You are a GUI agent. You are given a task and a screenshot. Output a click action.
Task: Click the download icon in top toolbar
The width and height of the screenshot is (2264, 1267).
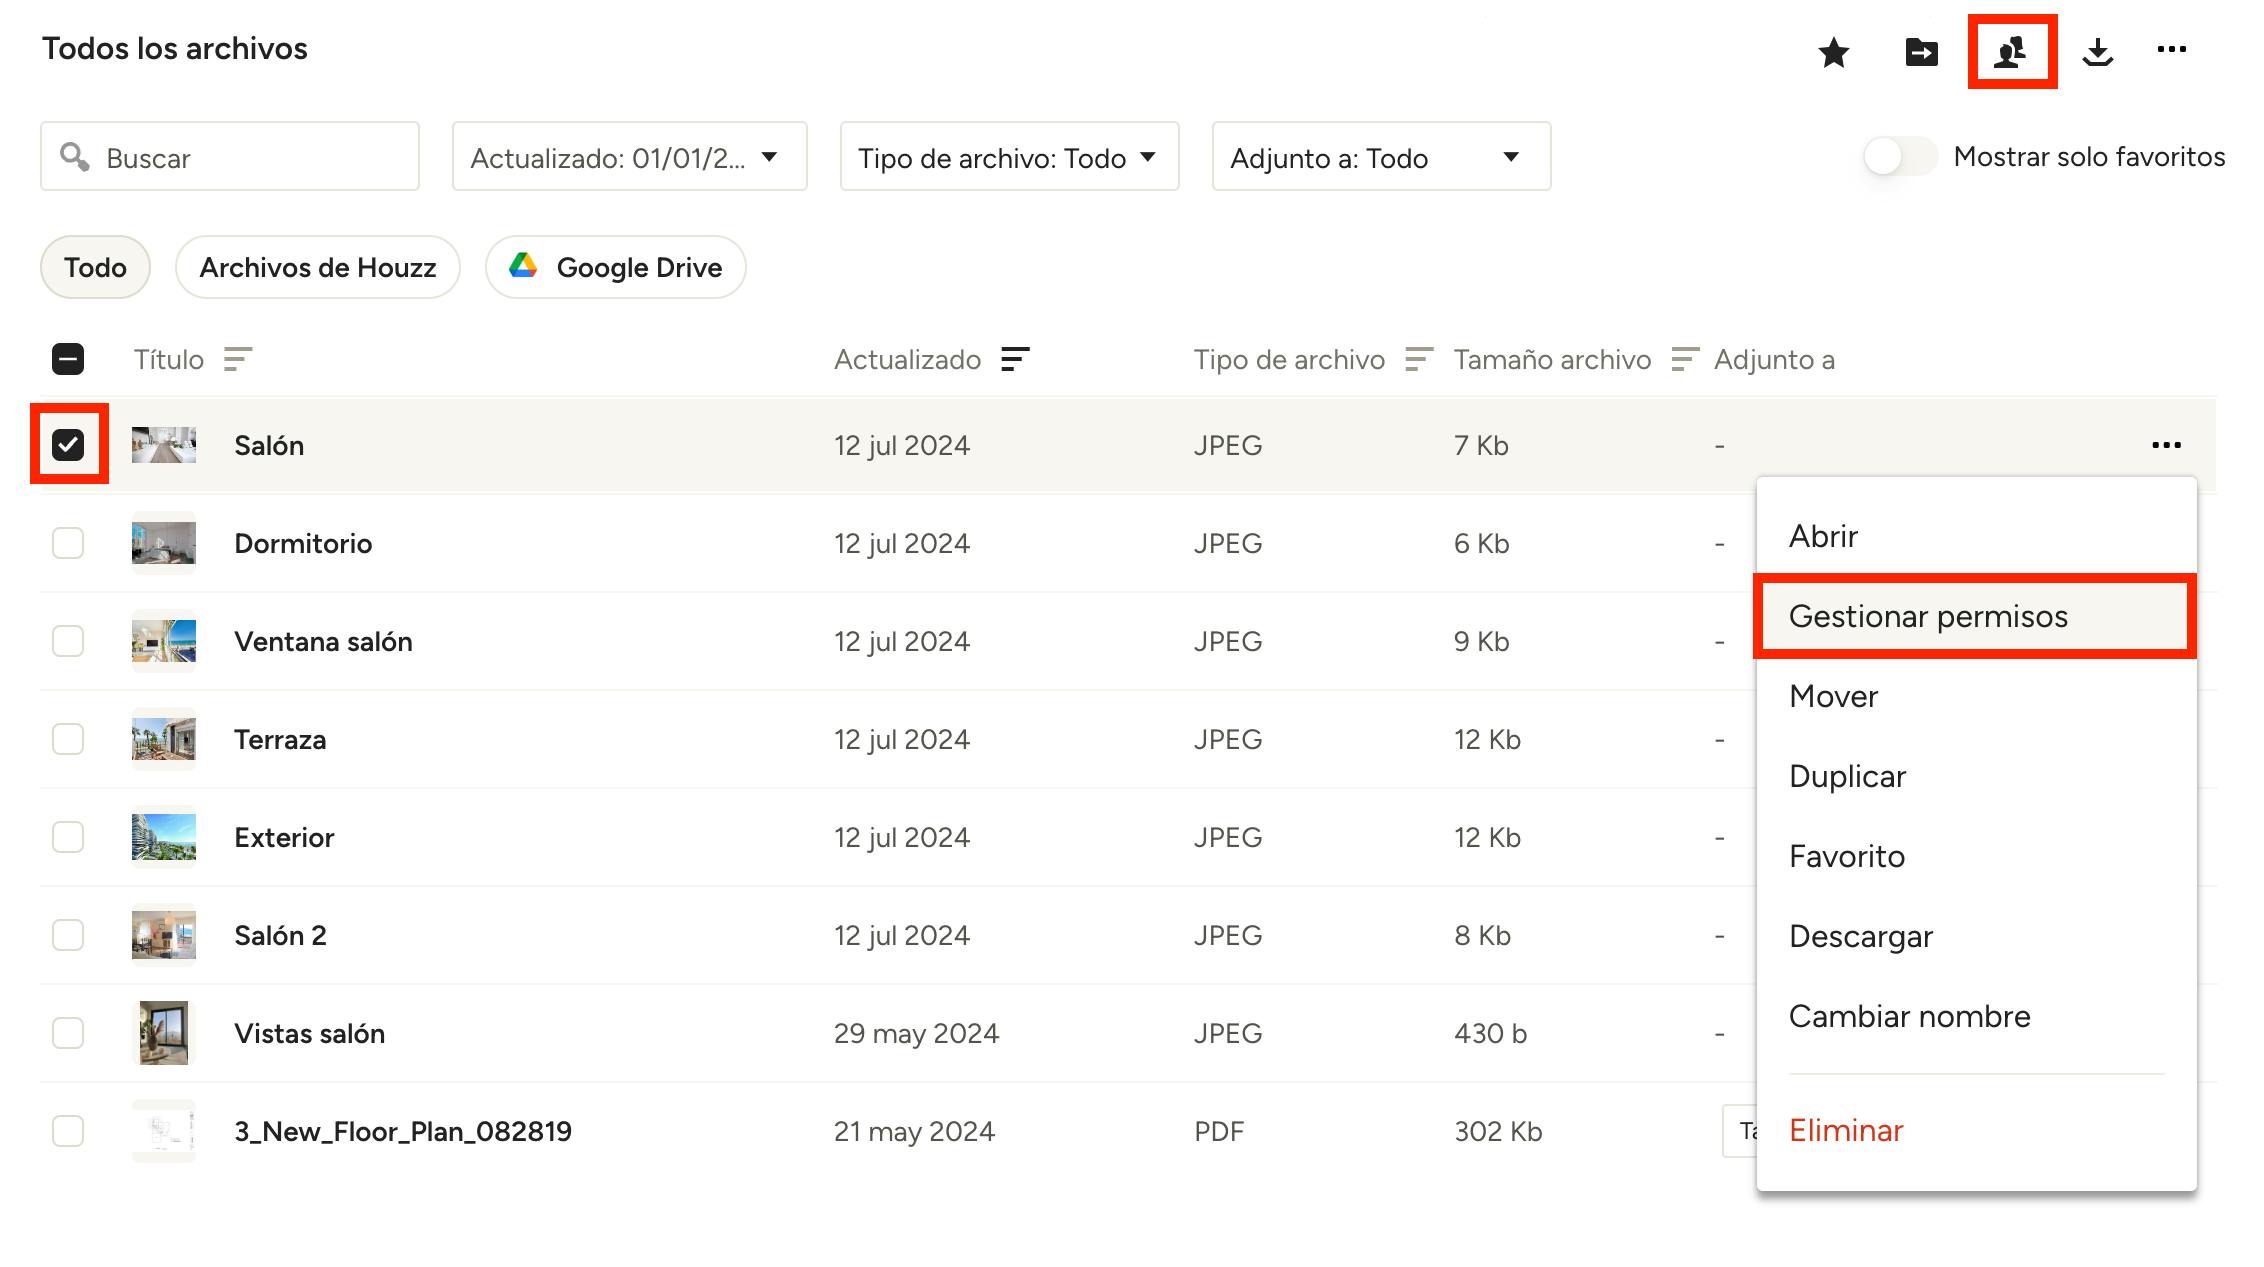2097,52
